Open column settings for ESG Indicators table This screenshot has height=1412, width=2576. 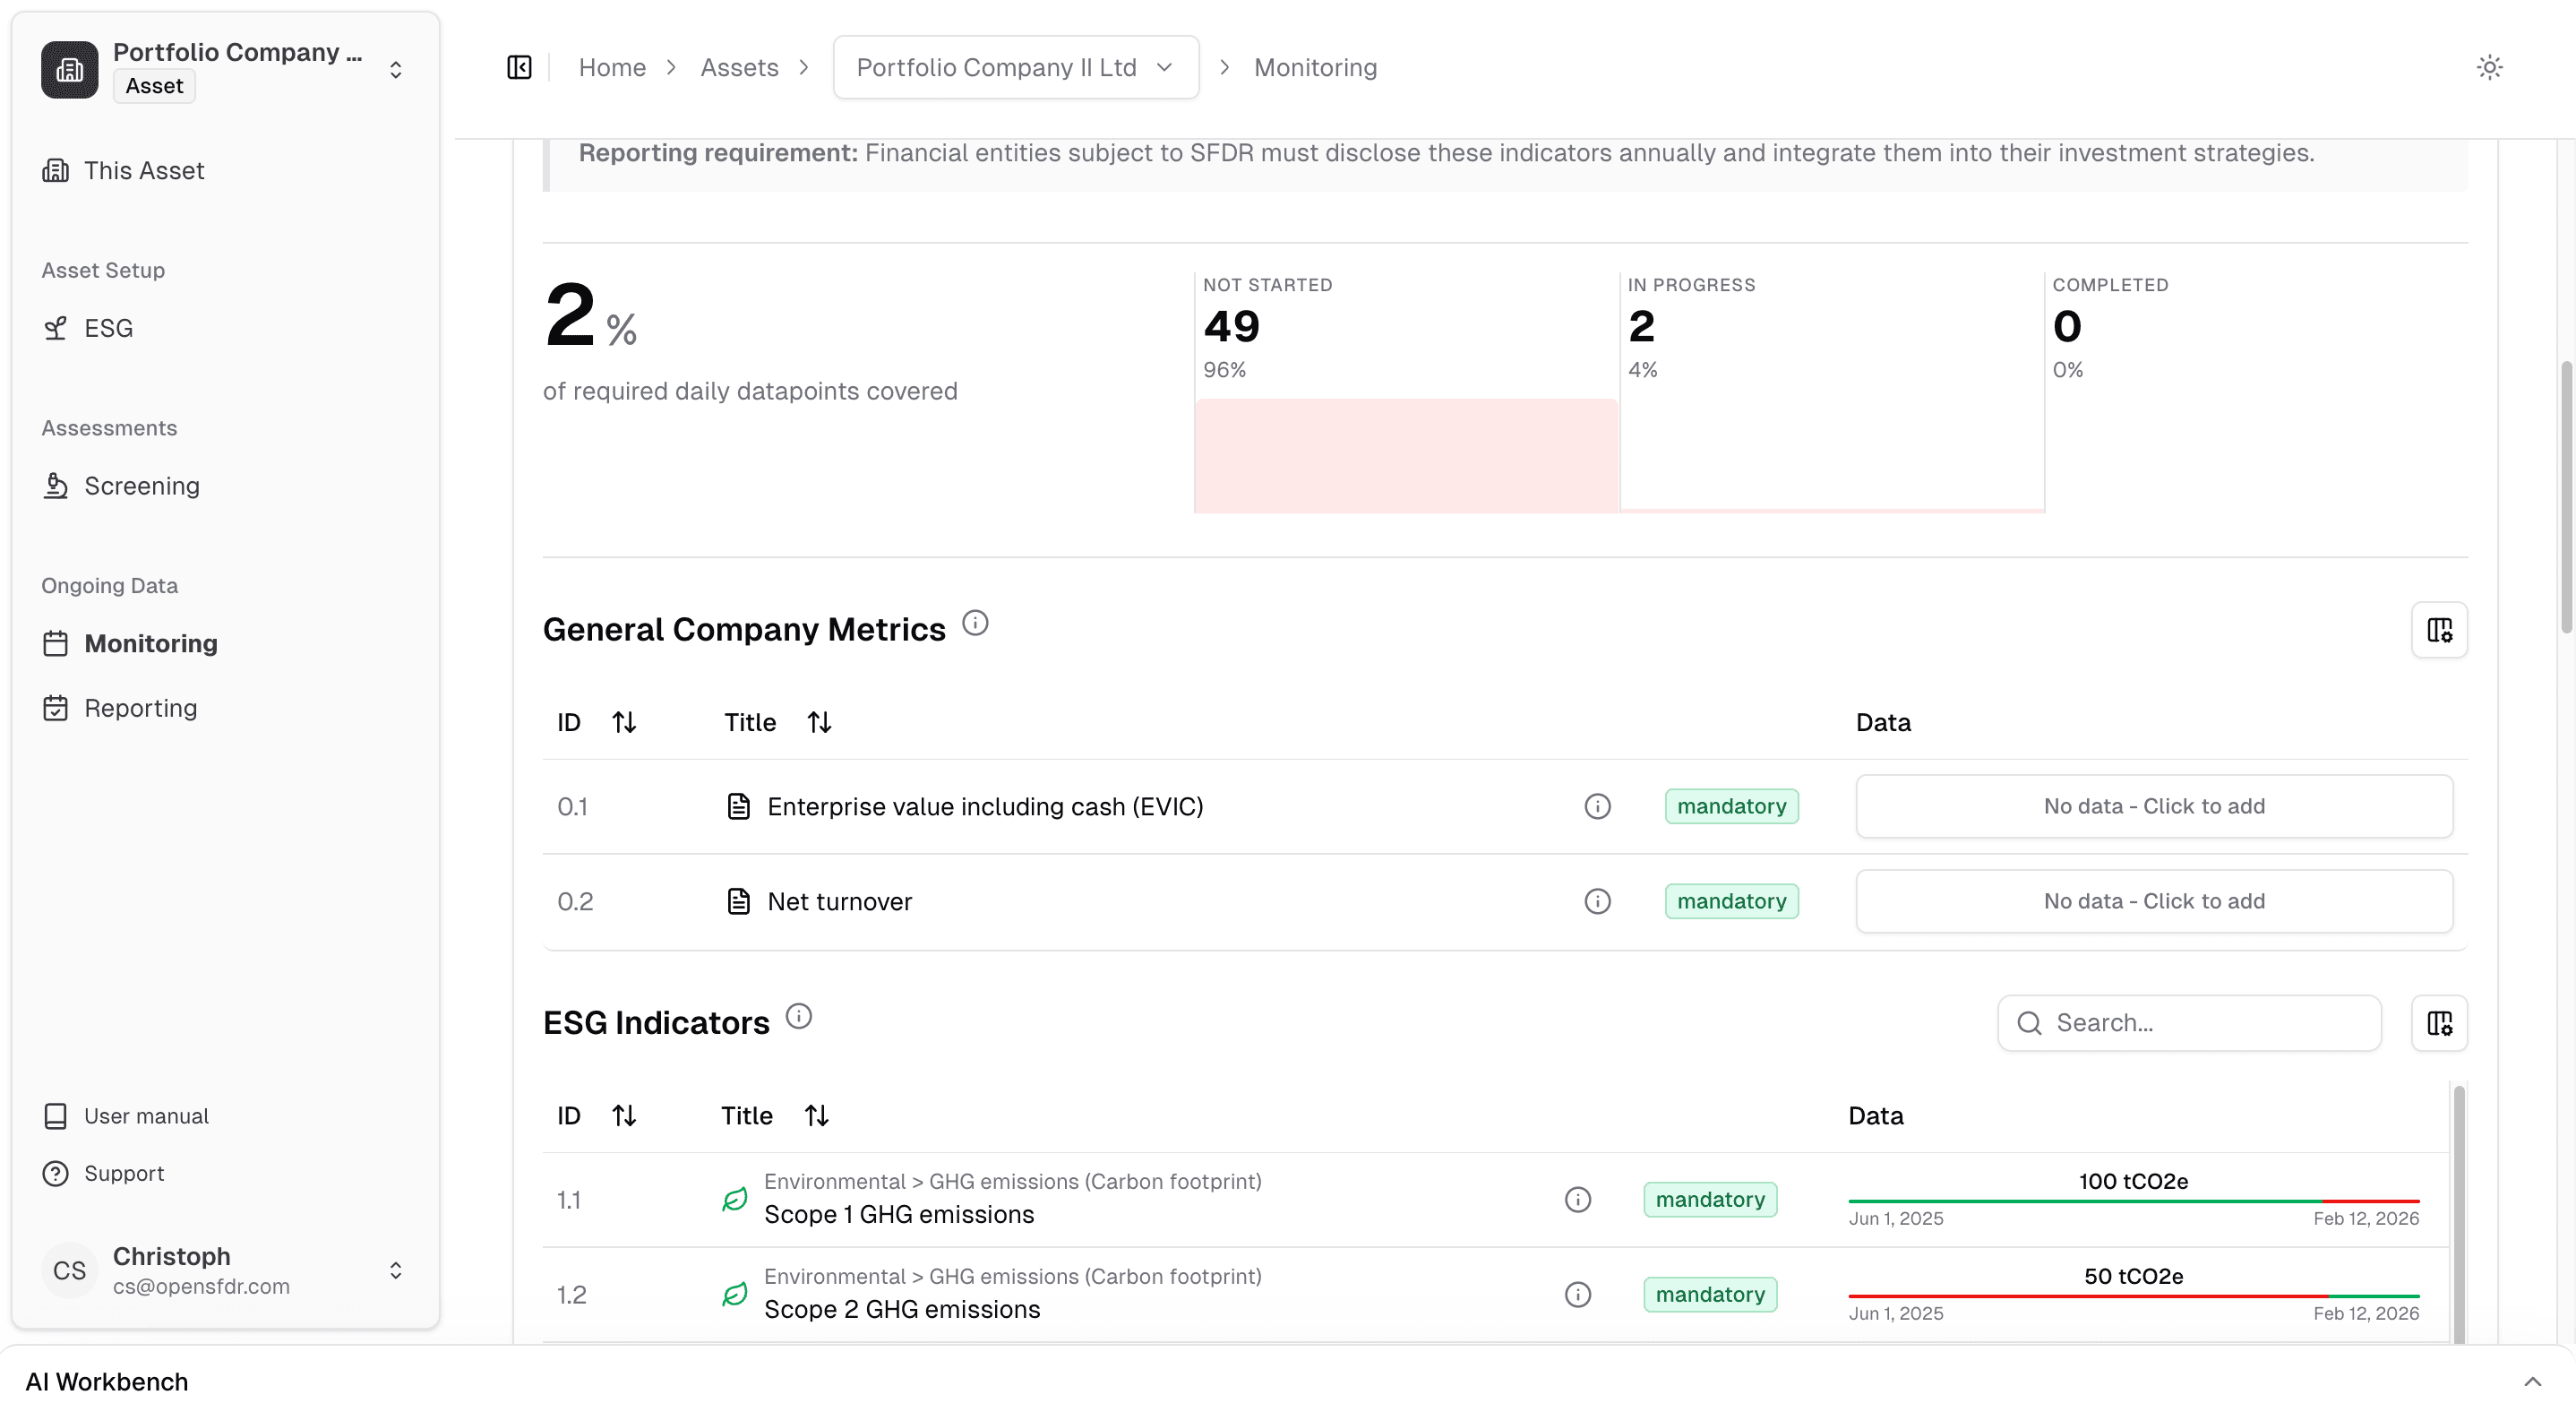(x=2440, y=1023)
